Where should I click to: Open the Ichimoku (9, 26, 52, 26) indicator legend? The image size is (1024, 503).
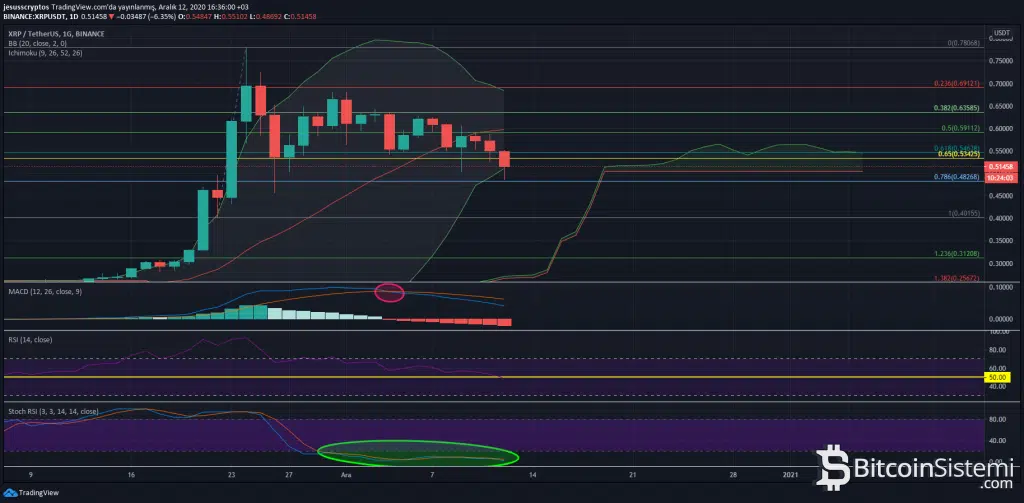click(x=43, y=52)
